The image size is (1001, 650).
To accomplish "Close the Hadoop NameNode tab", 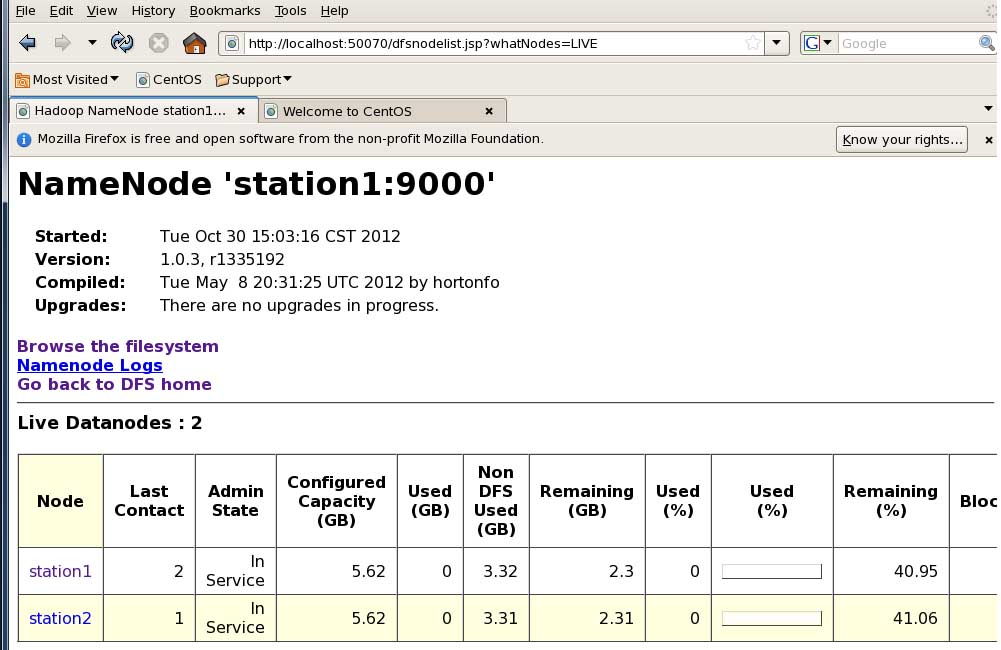I will pyautogui.click(x=241, y=111).
